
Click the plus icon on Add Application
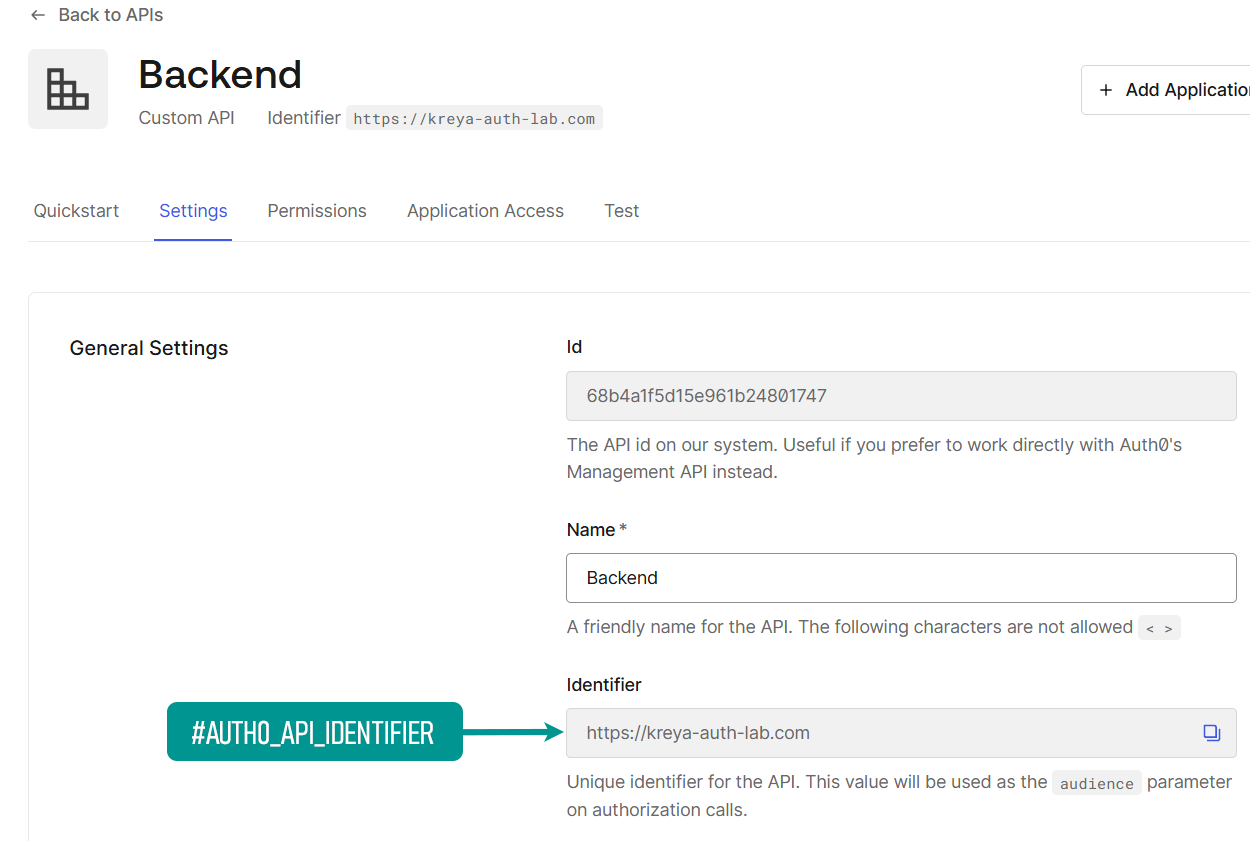(1106, 90)
